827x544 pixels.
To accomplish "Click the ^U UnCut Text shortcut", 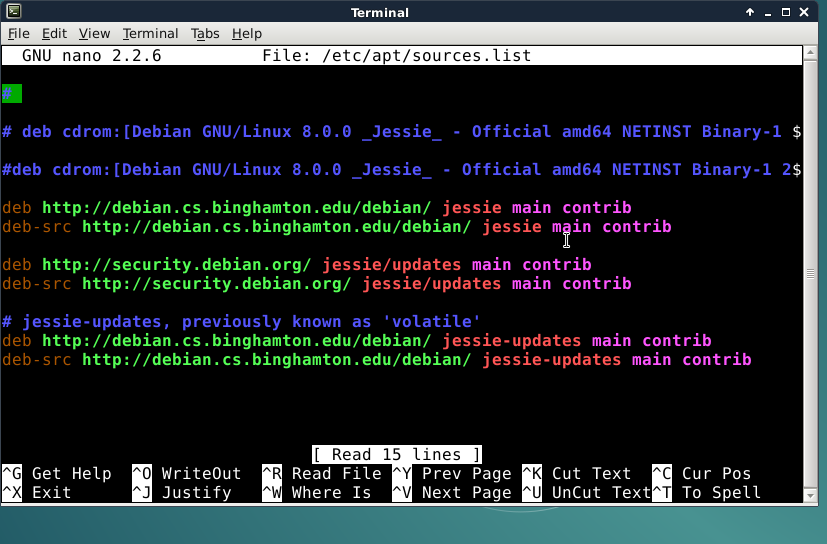I will pyautogui.click(x=587, y=493).
